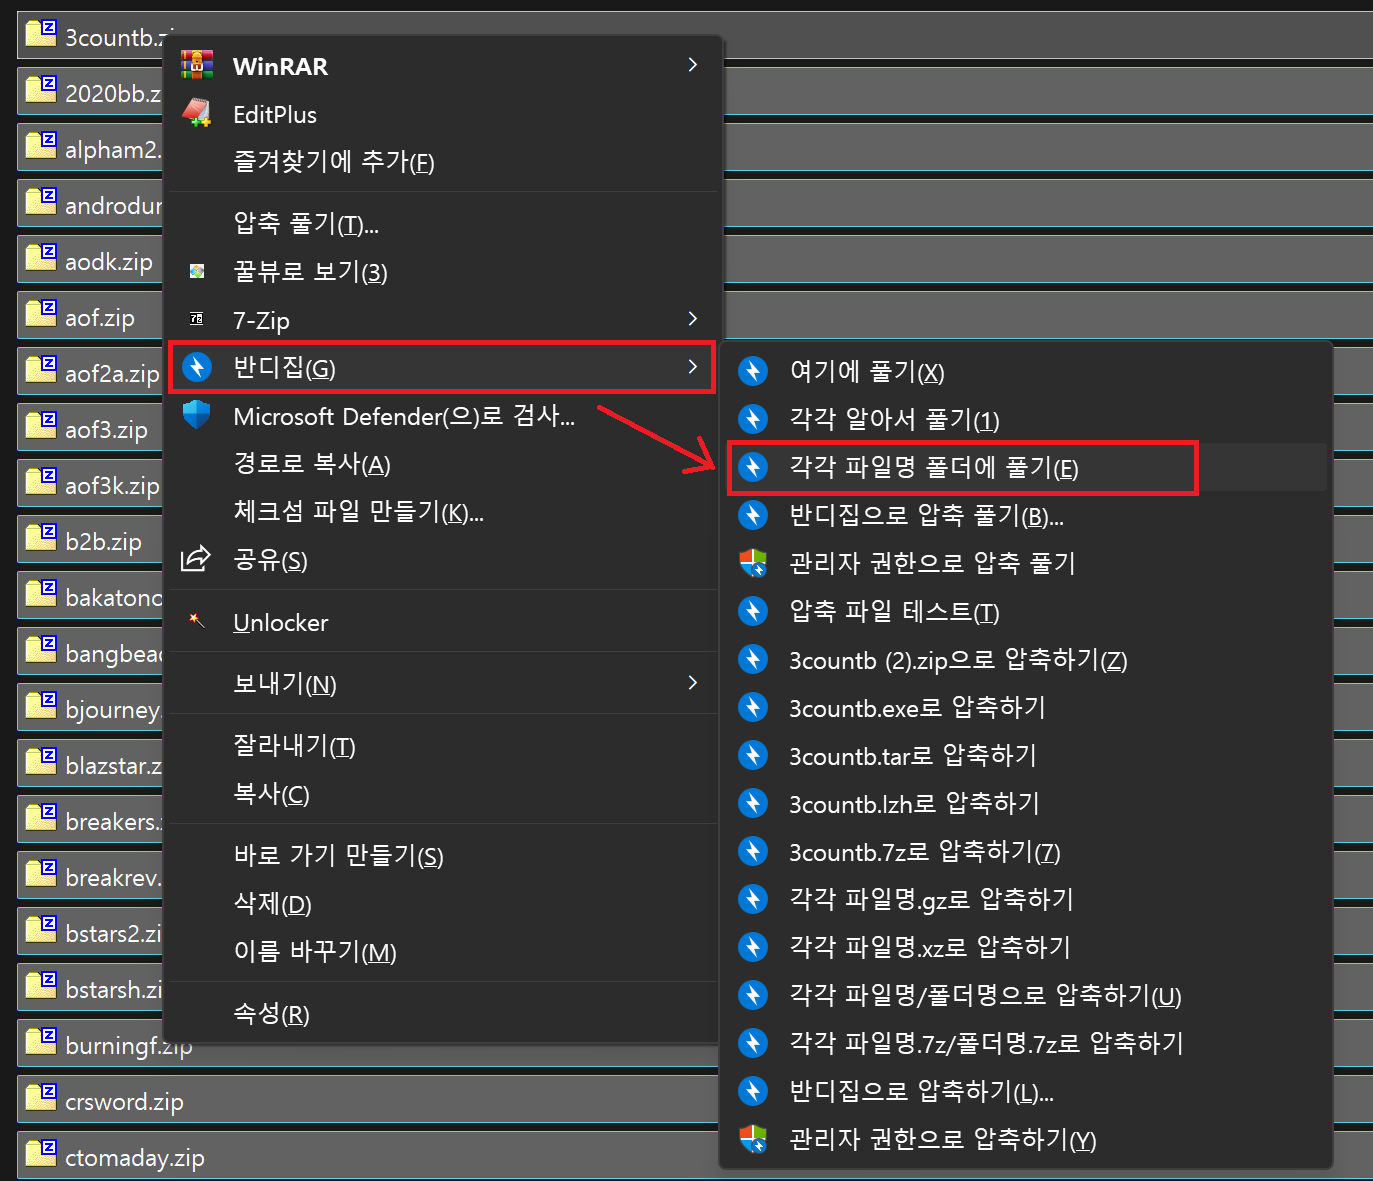
Task: Select file aof2a.zip
Action: click(x=112, y=374)
